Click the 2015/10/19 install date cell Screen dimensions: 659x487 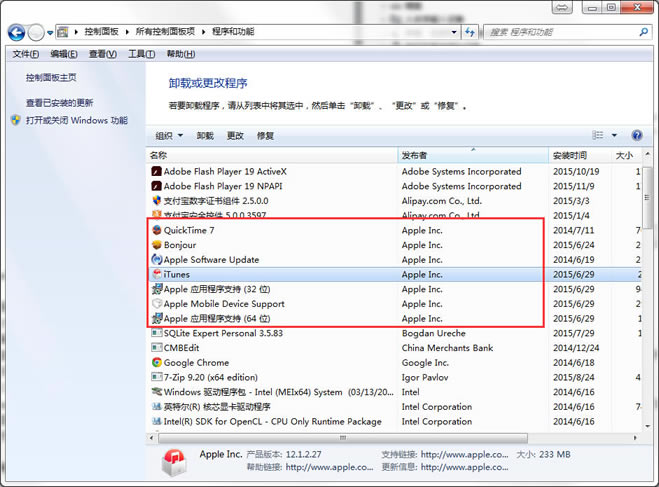click(x=576, y=171)
